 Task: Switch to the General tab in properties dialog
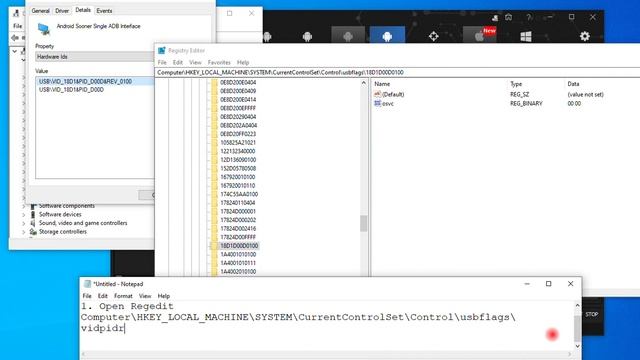click(40, 11)
